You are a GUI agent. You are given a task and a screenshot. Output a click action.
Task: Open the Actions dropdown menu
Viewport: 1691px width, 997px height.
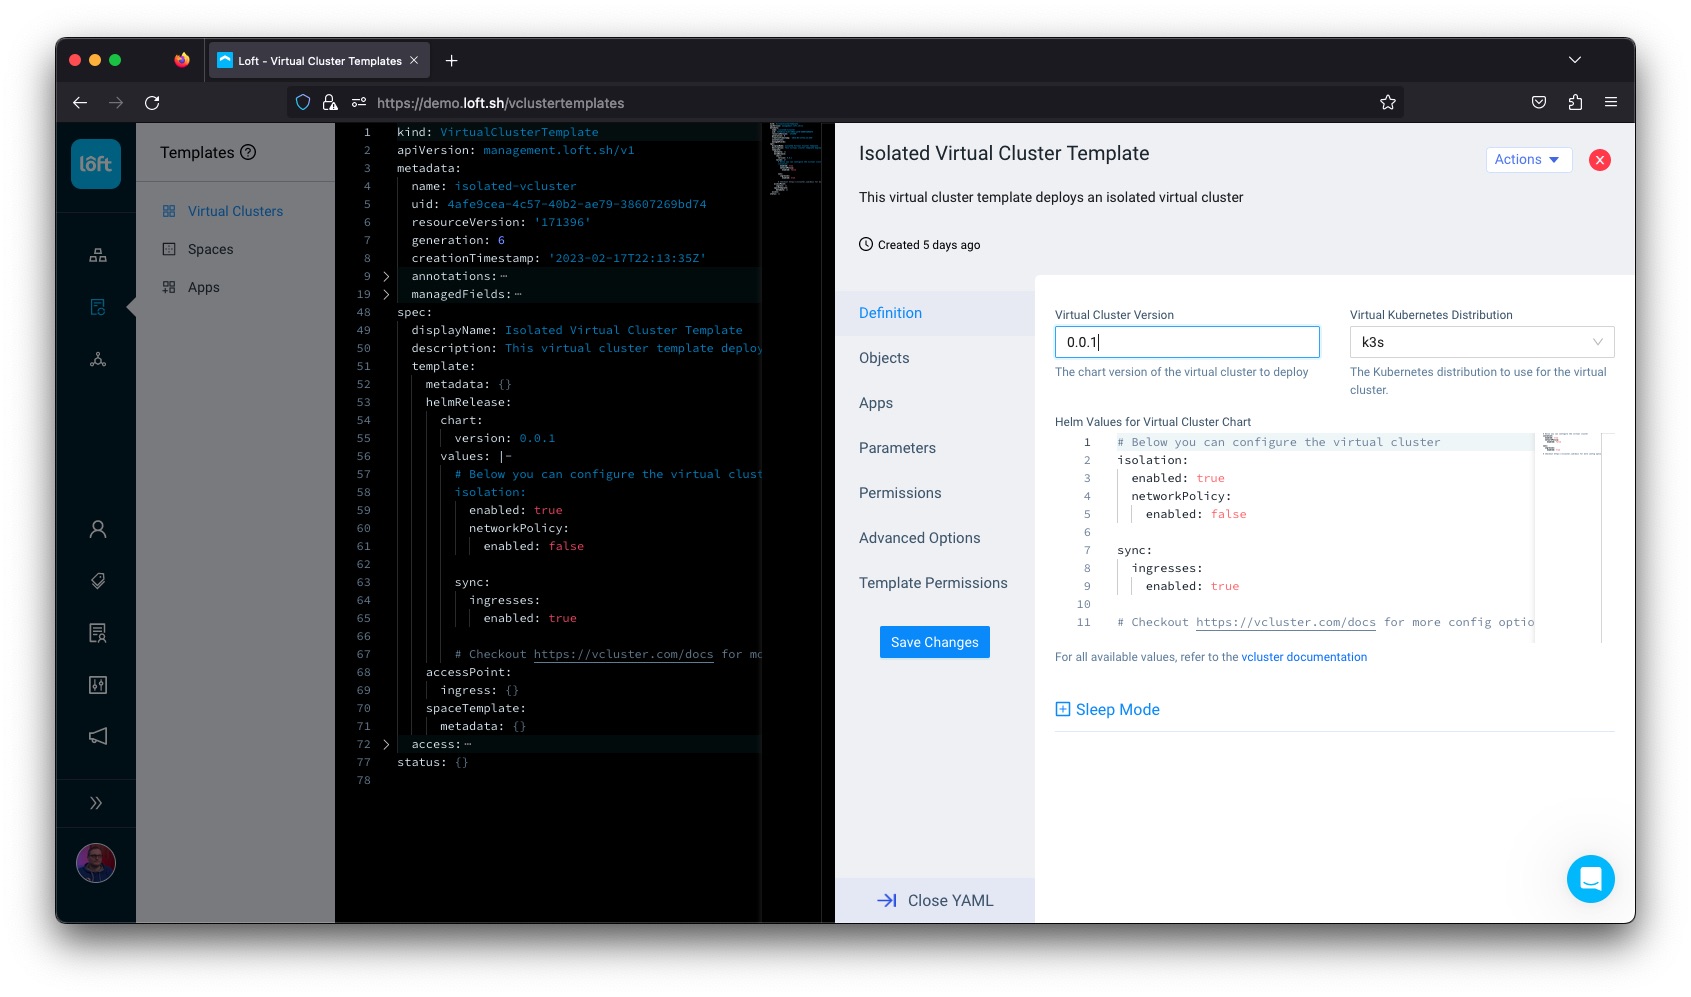pos(1528,159)
